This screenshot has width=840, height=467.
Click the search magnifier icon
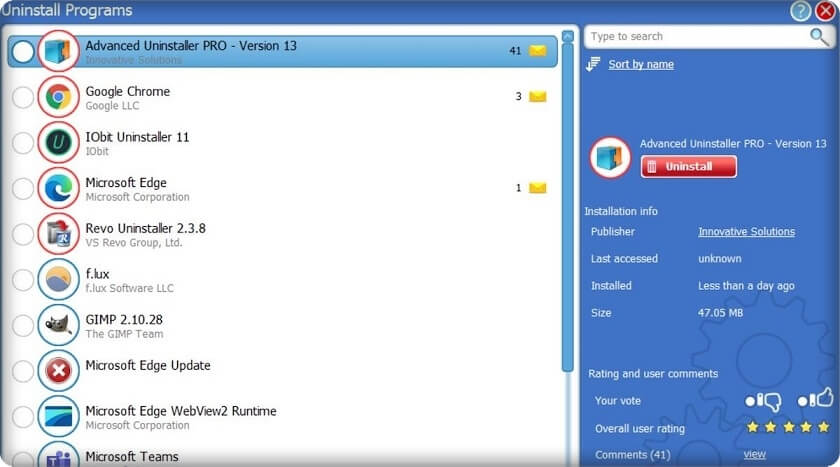point(819,37)
